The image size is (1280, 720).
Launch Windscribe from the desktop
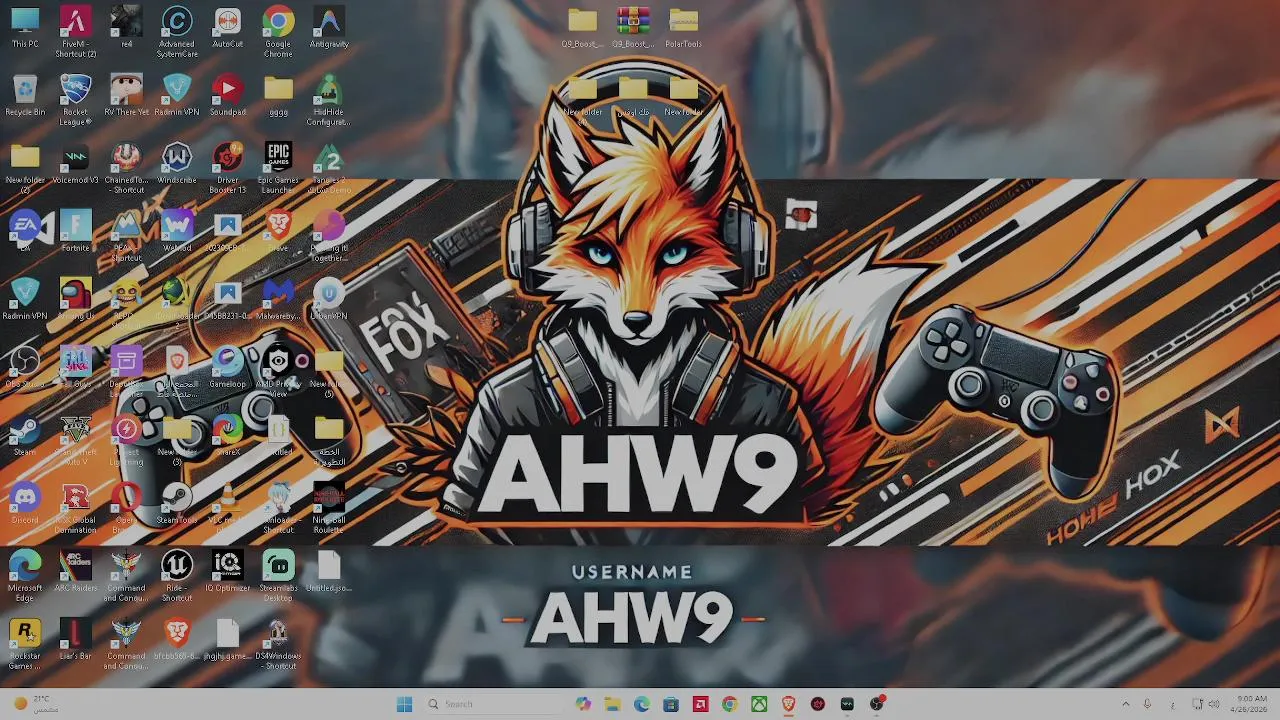coord(177,164)
